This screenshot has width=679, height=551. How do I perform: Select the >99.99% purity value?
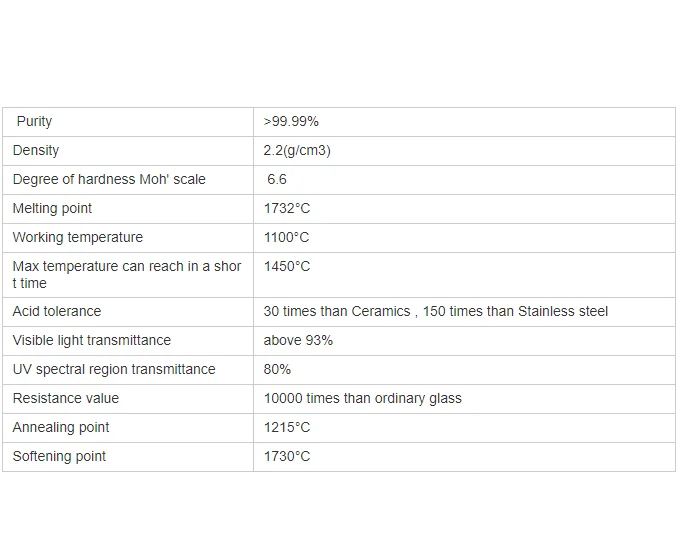(x=291, y=122)
